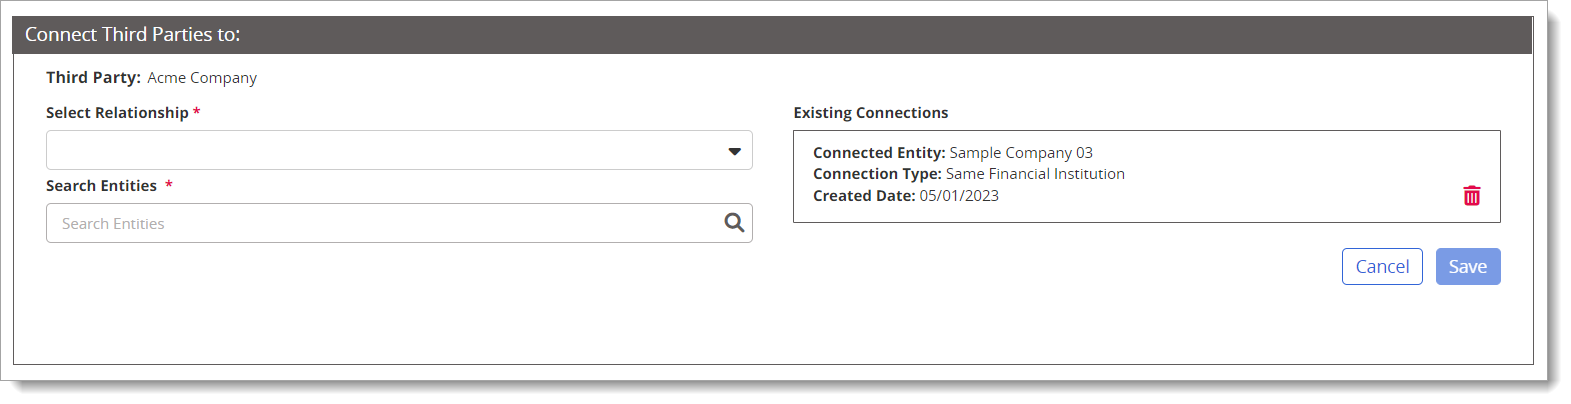The height and width of the screenshot is (404, 1571).
Task: Click the dark gray dialog header bar
Action: point(772,34)
